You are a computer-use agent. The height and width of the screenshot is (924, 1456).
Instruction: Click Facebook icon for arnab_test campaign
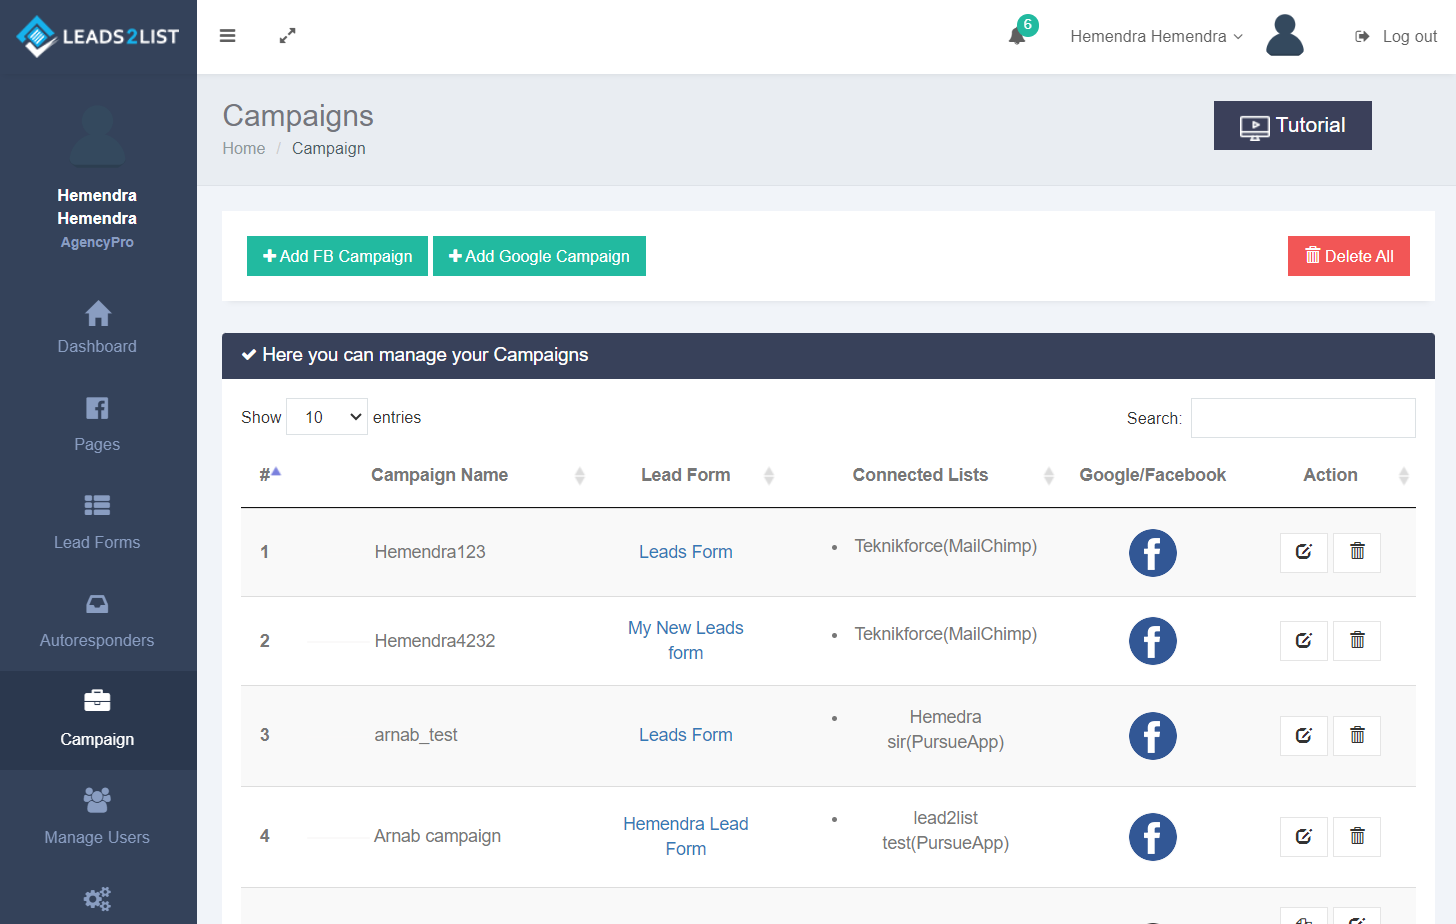[x=1152, y=736]
